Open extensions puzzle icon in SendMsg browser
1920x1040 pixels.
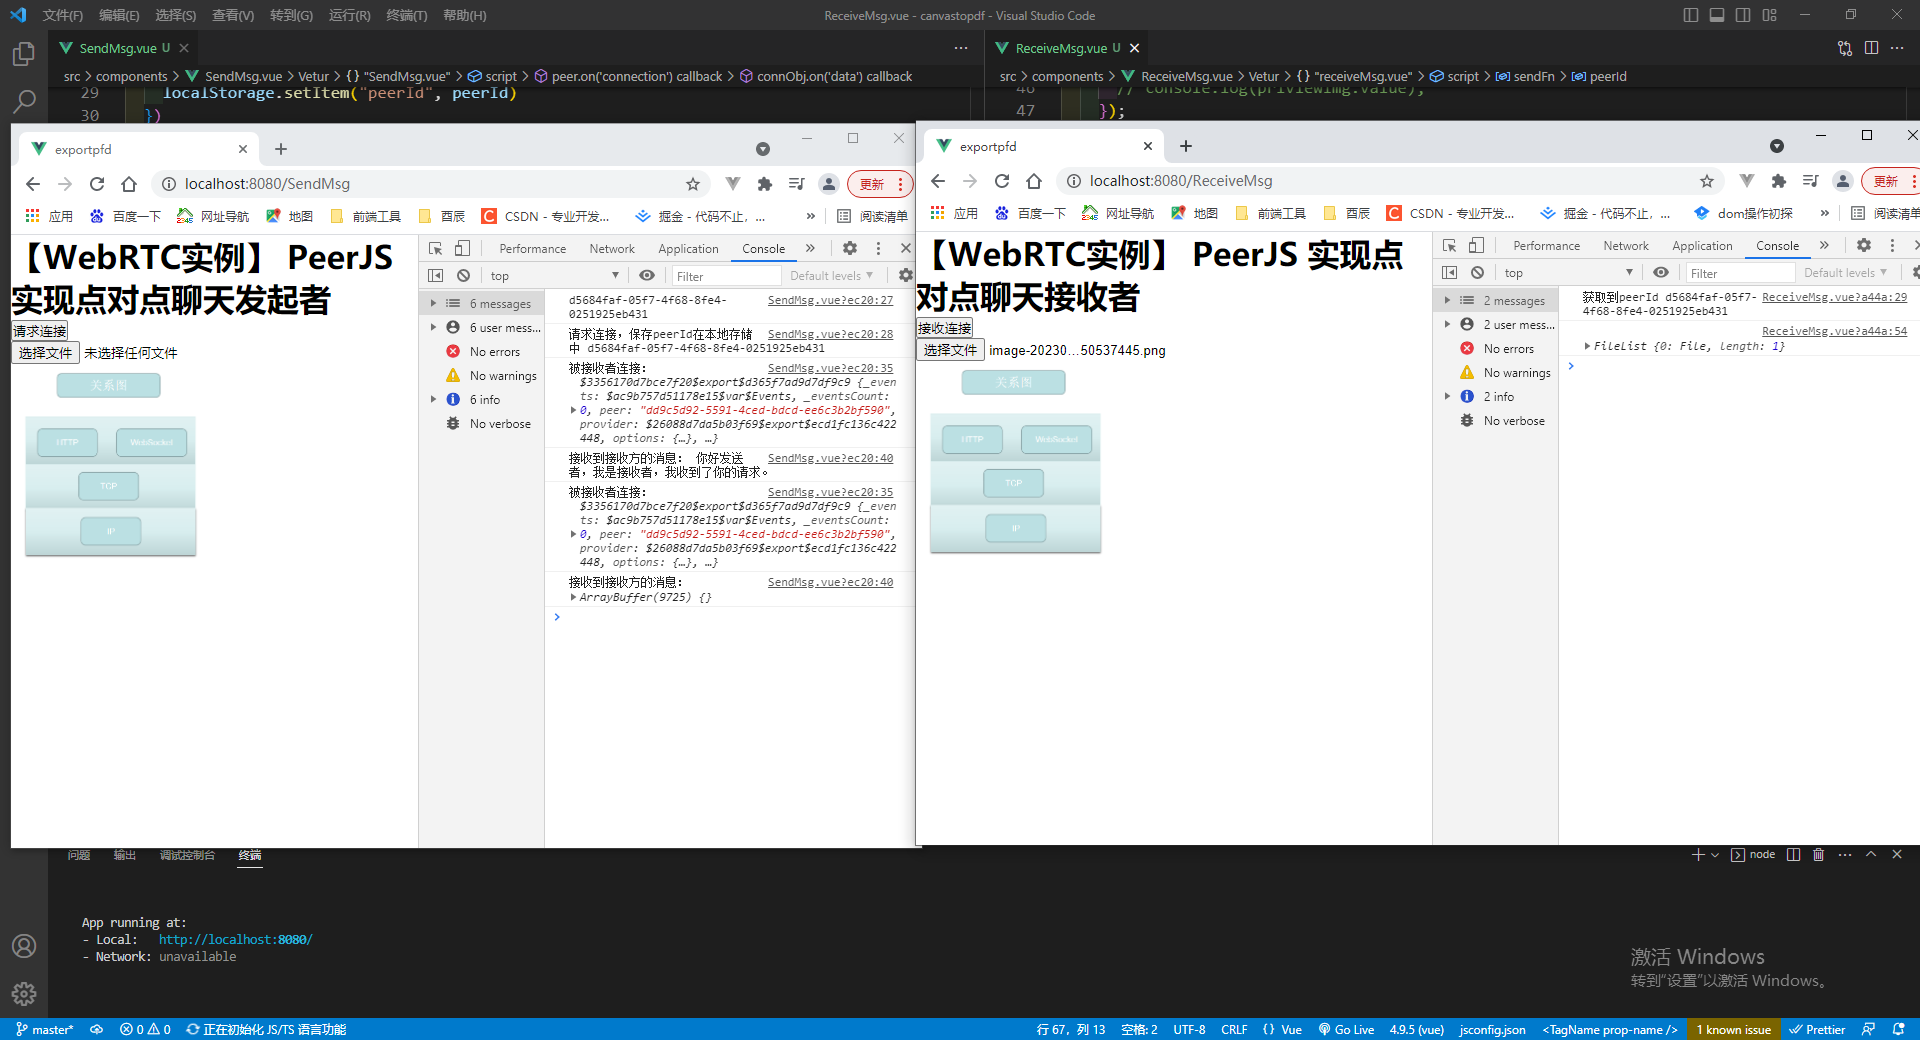765,184
